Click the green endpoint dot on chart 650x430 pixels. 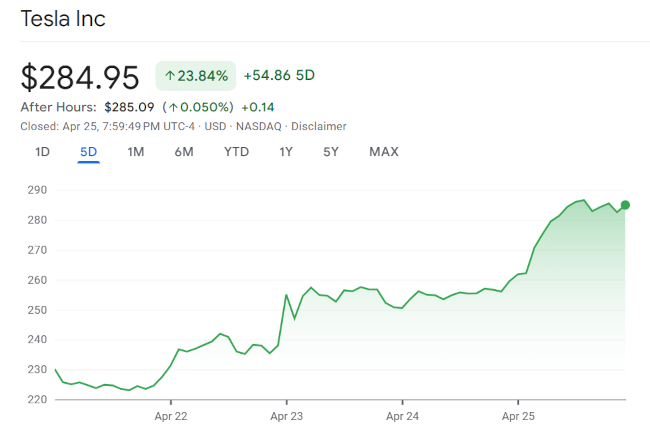(625, 205)
